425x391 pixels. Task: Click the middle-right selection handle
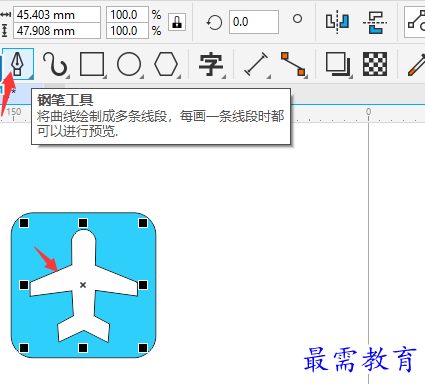click(x=143, y=285)
